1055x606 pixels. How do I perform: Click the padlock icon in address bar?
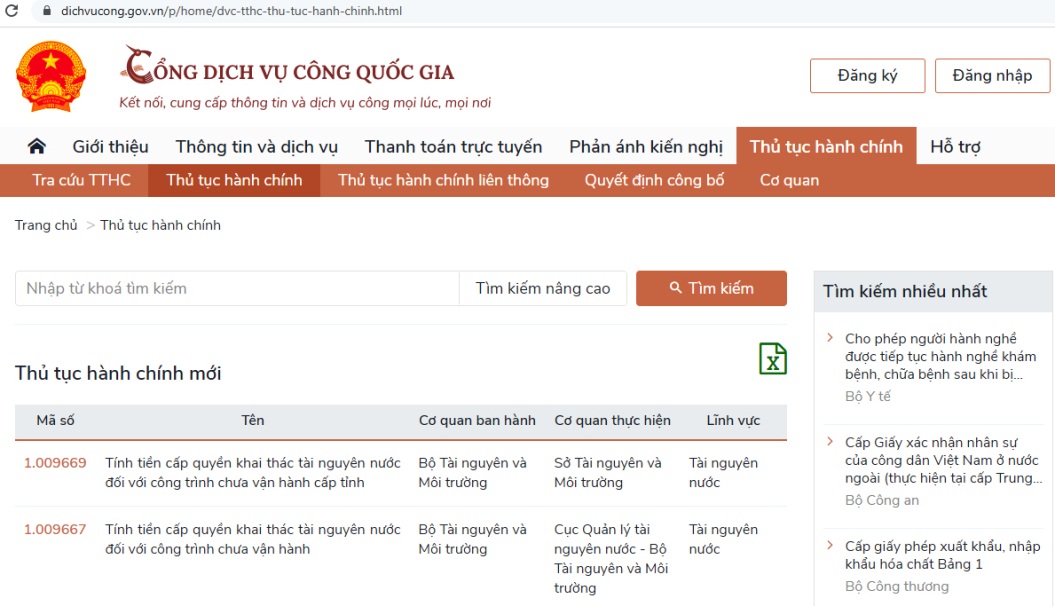(44, 11)
